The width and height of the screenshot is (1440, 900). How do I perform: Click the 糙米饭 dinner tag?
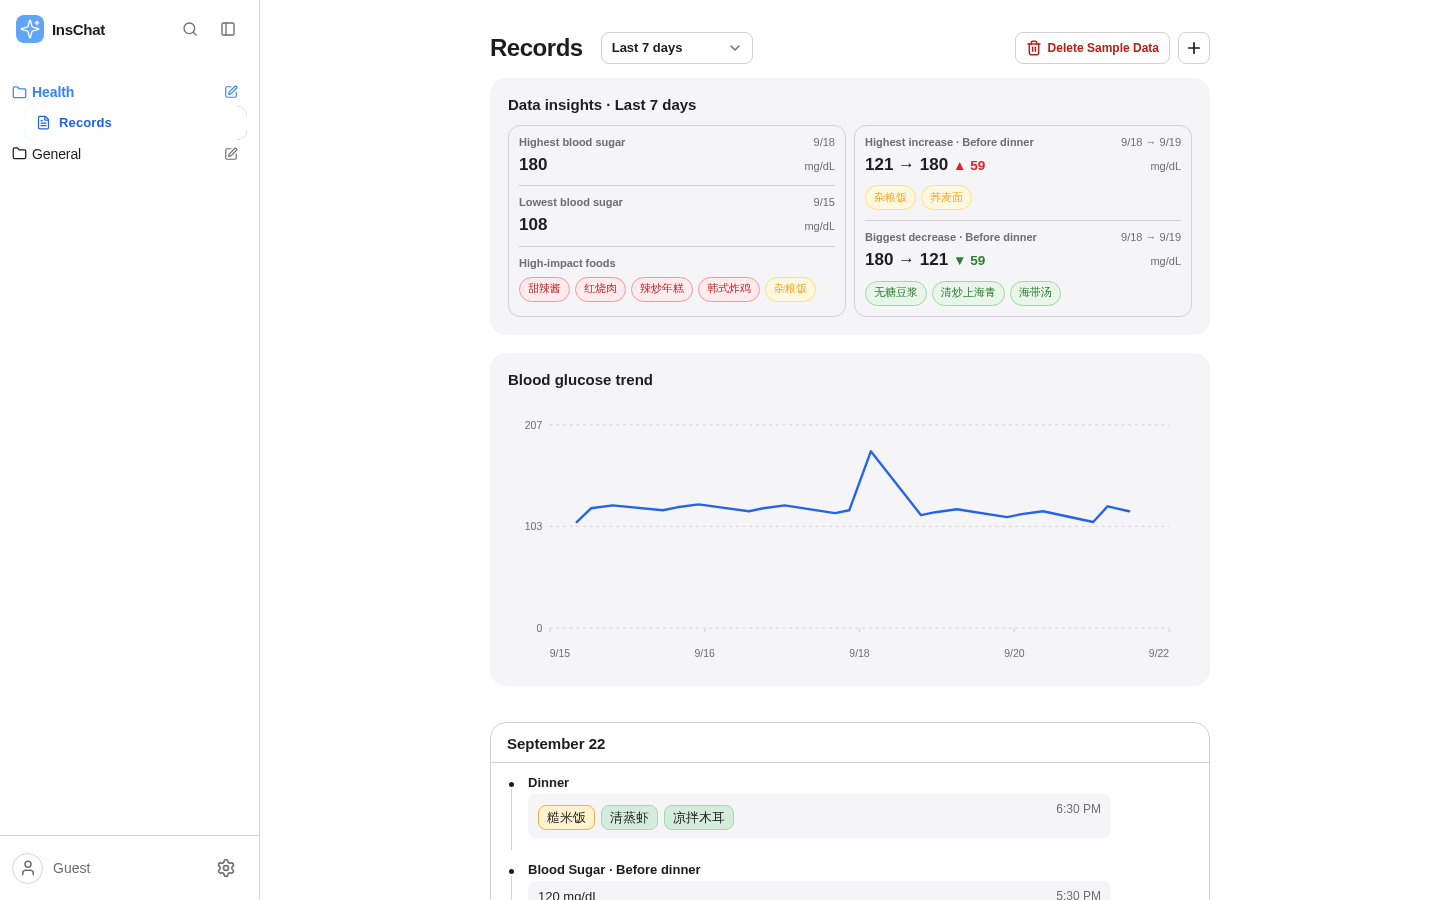566,818
